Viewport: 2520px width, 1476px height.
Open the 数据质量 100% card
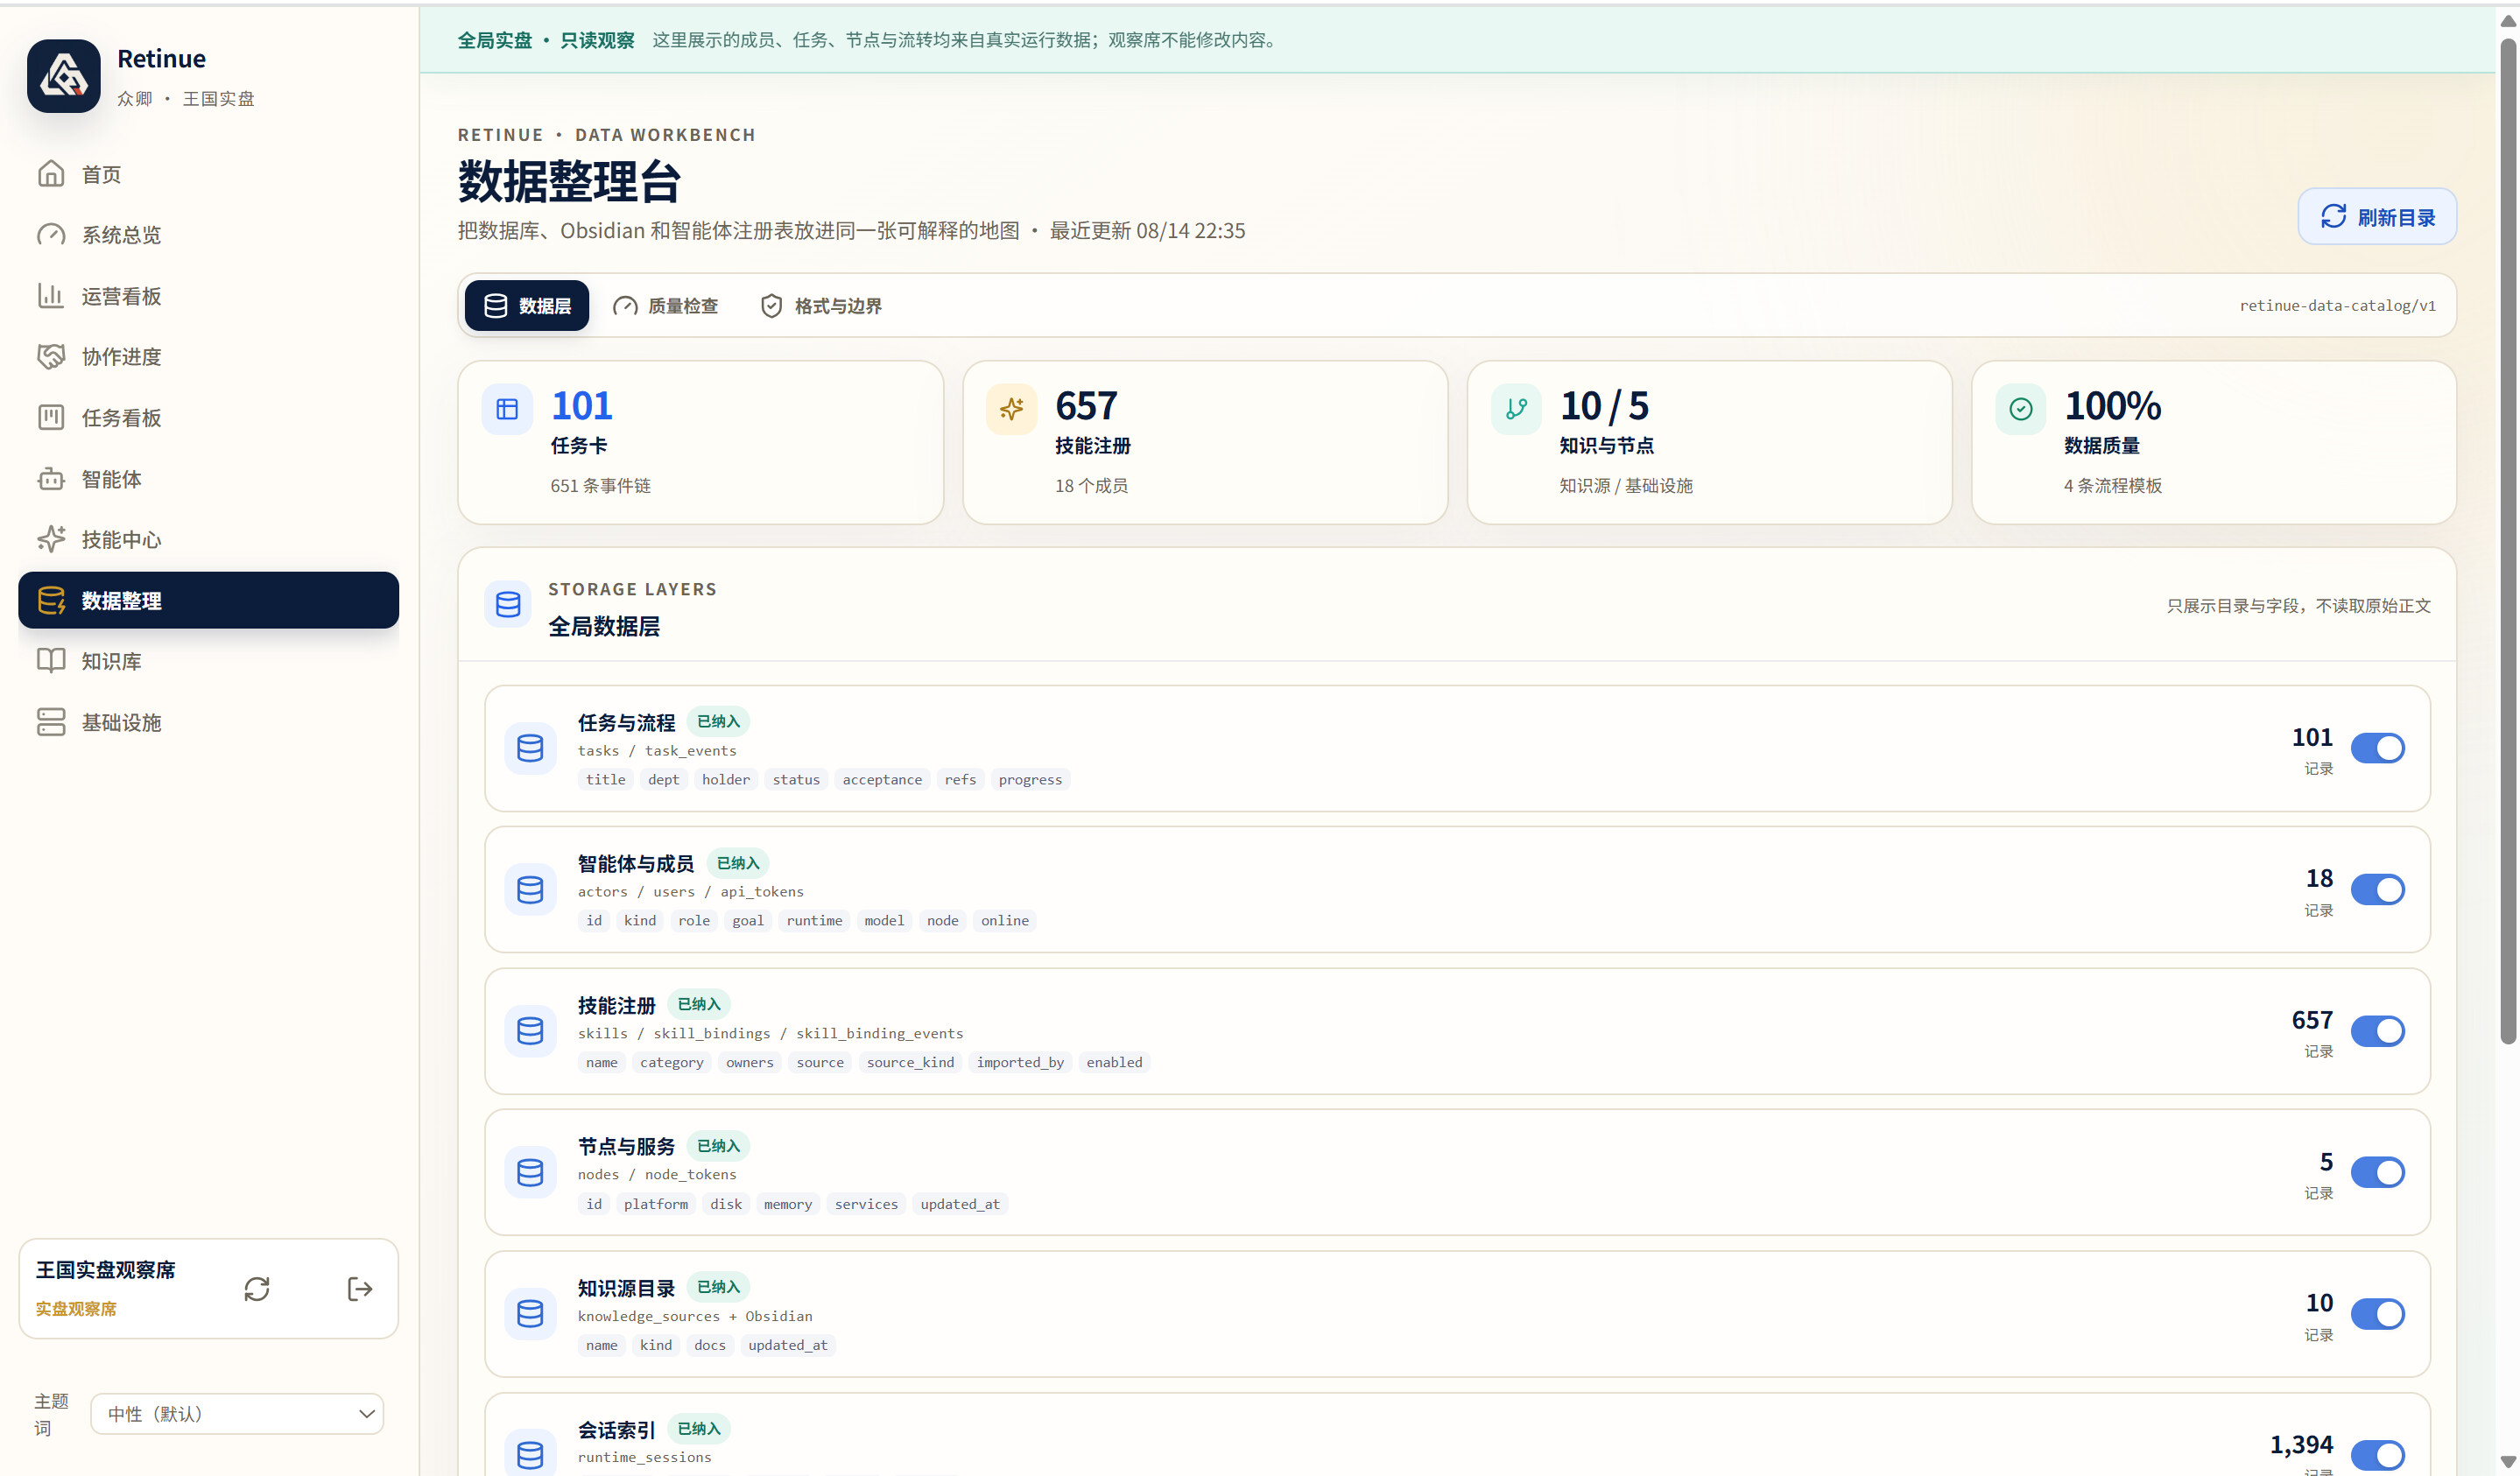pyautogui.click(x=2214, y=442)
